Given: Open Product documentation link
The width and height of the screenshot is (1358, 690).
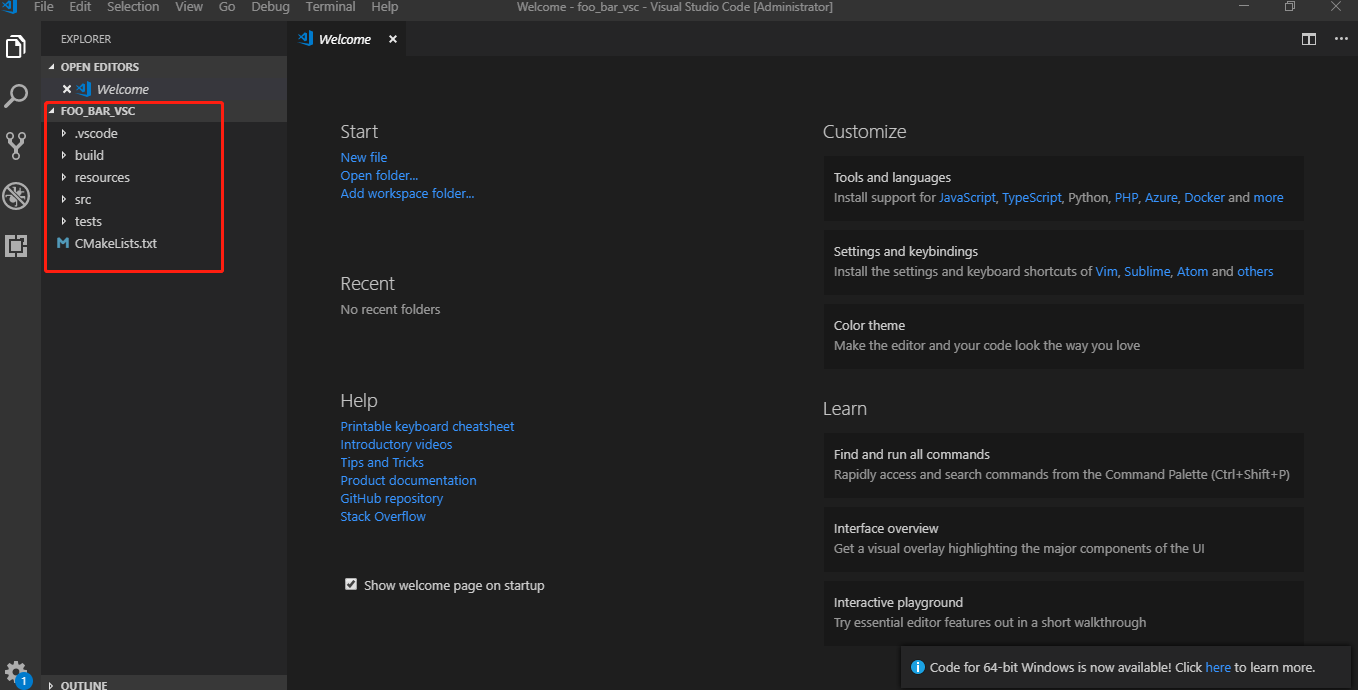Looking at the screenshot, I should tap(408, 480).
